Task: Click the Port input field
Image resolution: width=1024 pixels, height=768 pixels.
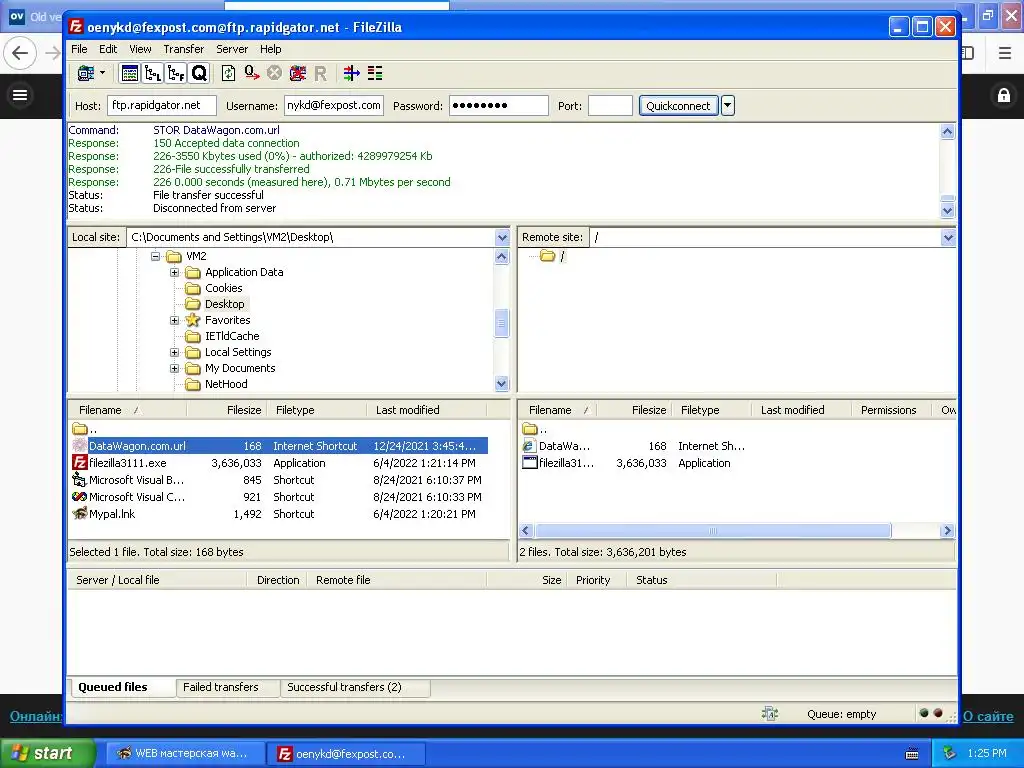Action: 610,105
